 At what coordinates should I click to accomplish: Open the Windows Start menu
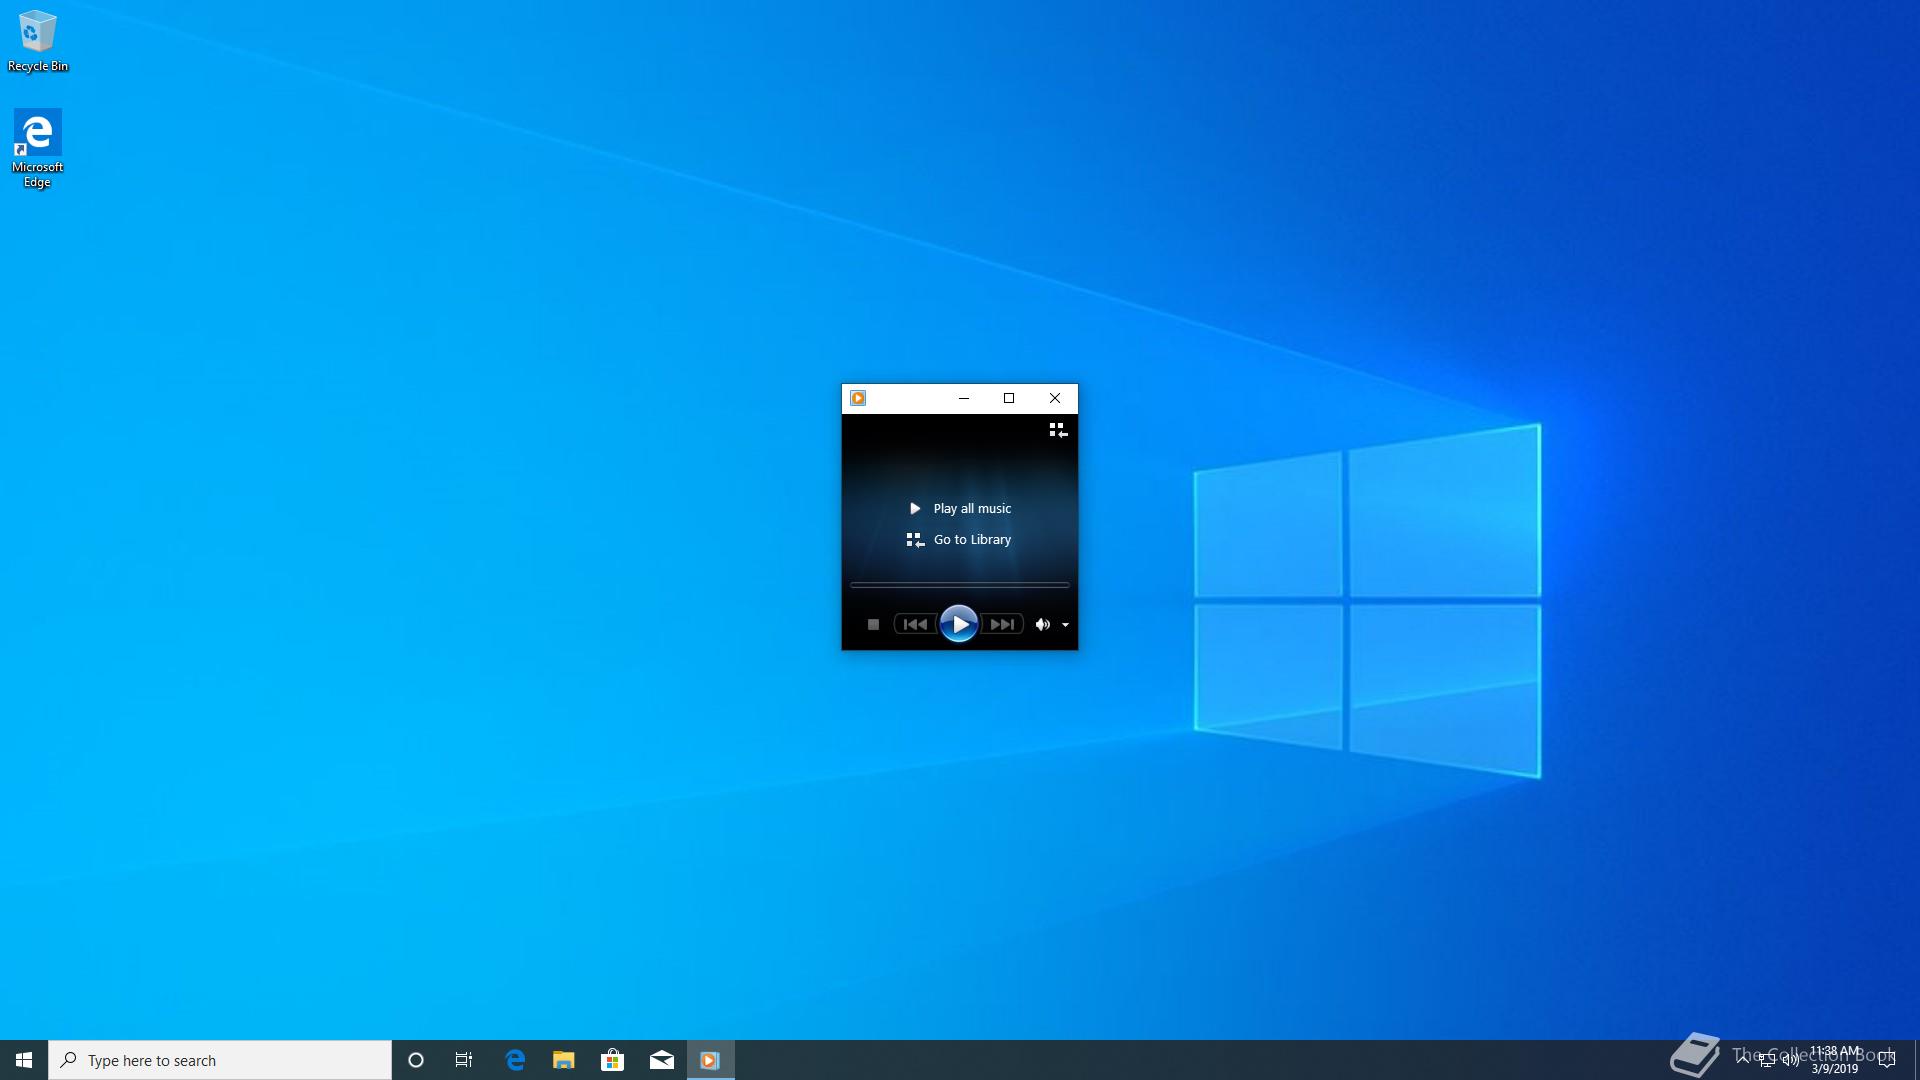tap(24, 1060)
